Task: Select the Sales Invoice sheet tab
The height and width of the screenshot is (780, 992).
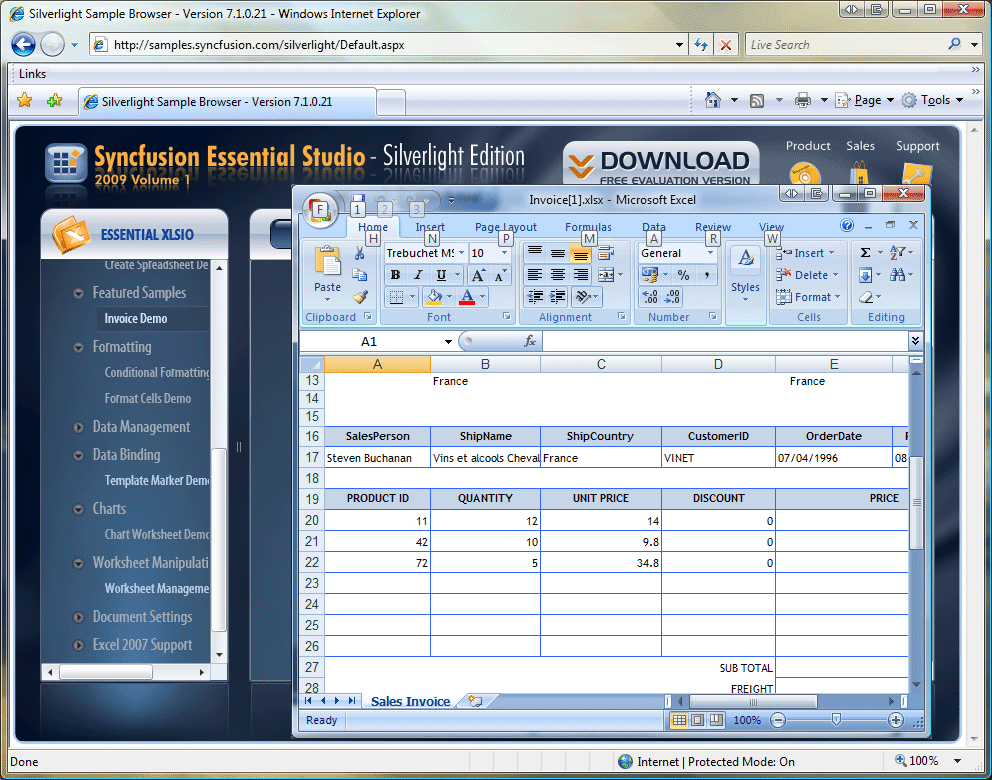Action: click(x=410, y=701)
